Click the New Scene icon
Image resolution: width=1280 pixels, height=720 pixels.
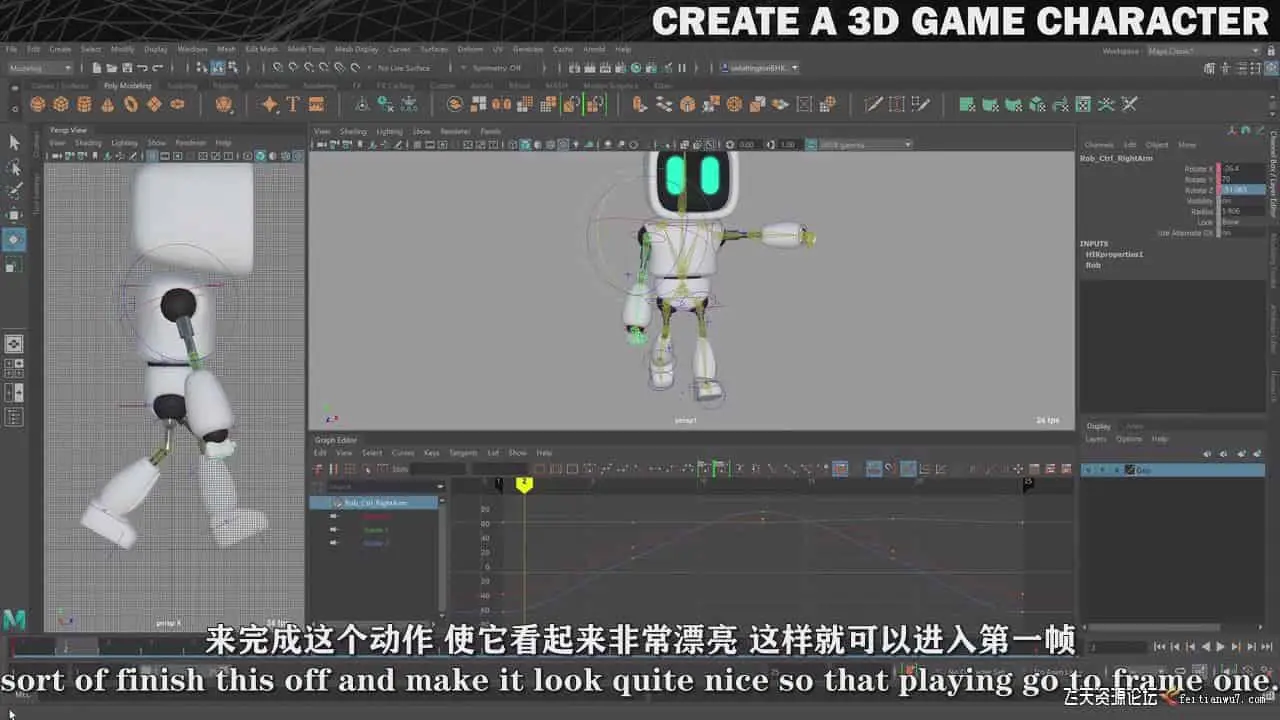pyautogui.click(x=97, y=68)
